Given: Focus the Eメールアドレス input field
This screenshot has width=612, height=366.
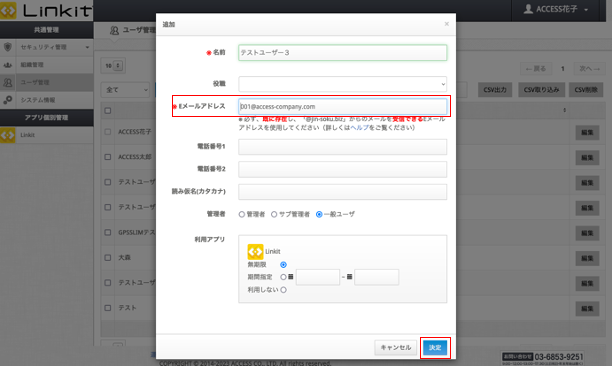Looking at the screenshot, I should tap(342, 107).
